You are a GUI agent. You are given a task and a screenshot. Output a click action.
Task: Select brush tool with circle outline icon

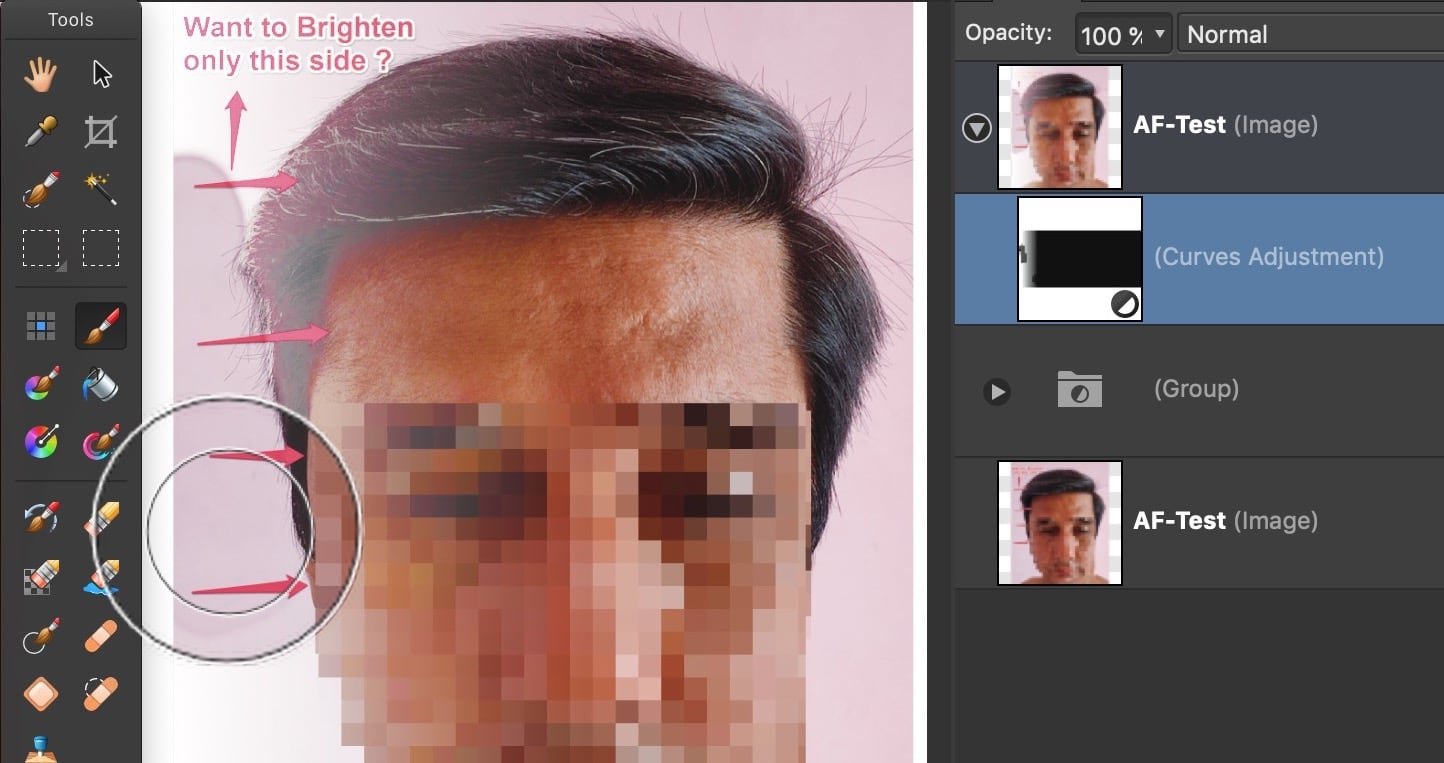coord(41,636)
